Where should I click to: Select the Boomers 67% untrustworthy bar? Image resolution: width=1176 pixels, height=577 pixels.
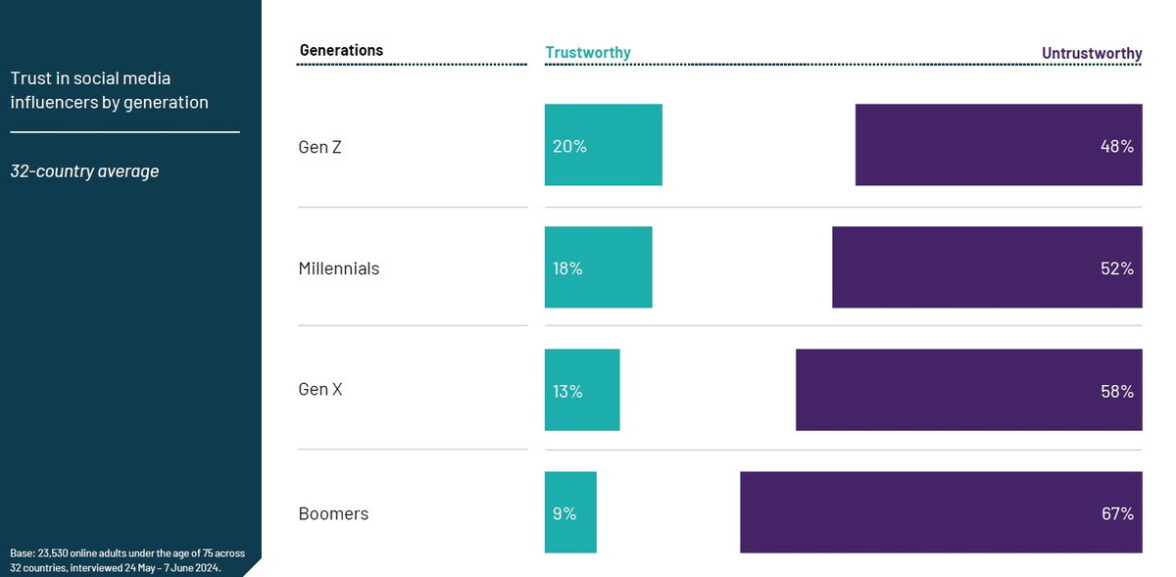(x=940, y=512)
